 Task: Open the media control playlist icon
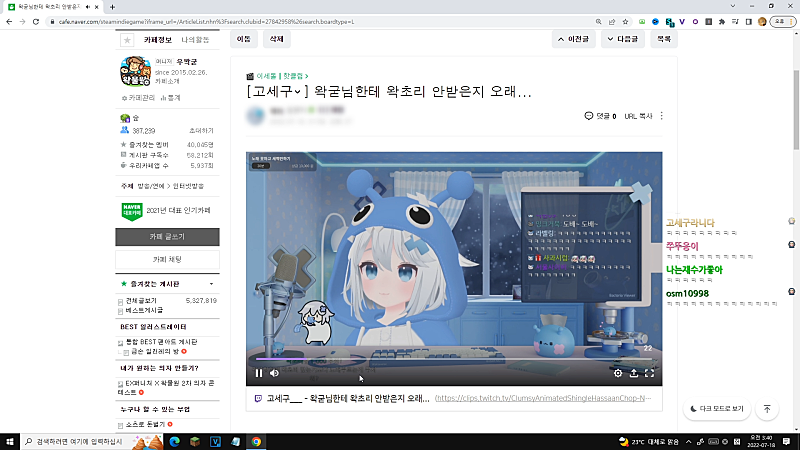pos(735,22)
